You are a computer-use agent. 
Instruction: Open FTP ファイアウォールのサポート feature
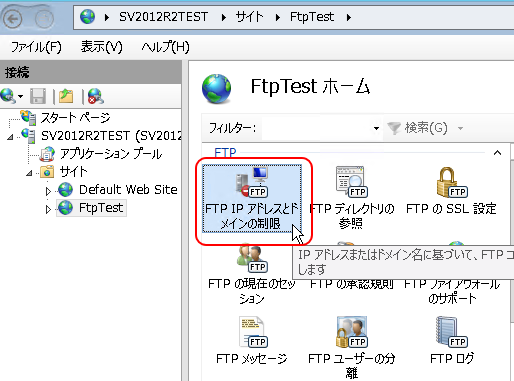pyautogui.click(x=451, y=290)
